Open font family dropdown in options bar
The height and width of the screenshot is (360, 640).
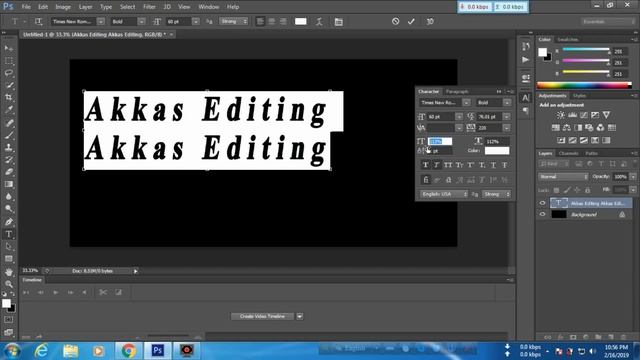tap(101, 21)
